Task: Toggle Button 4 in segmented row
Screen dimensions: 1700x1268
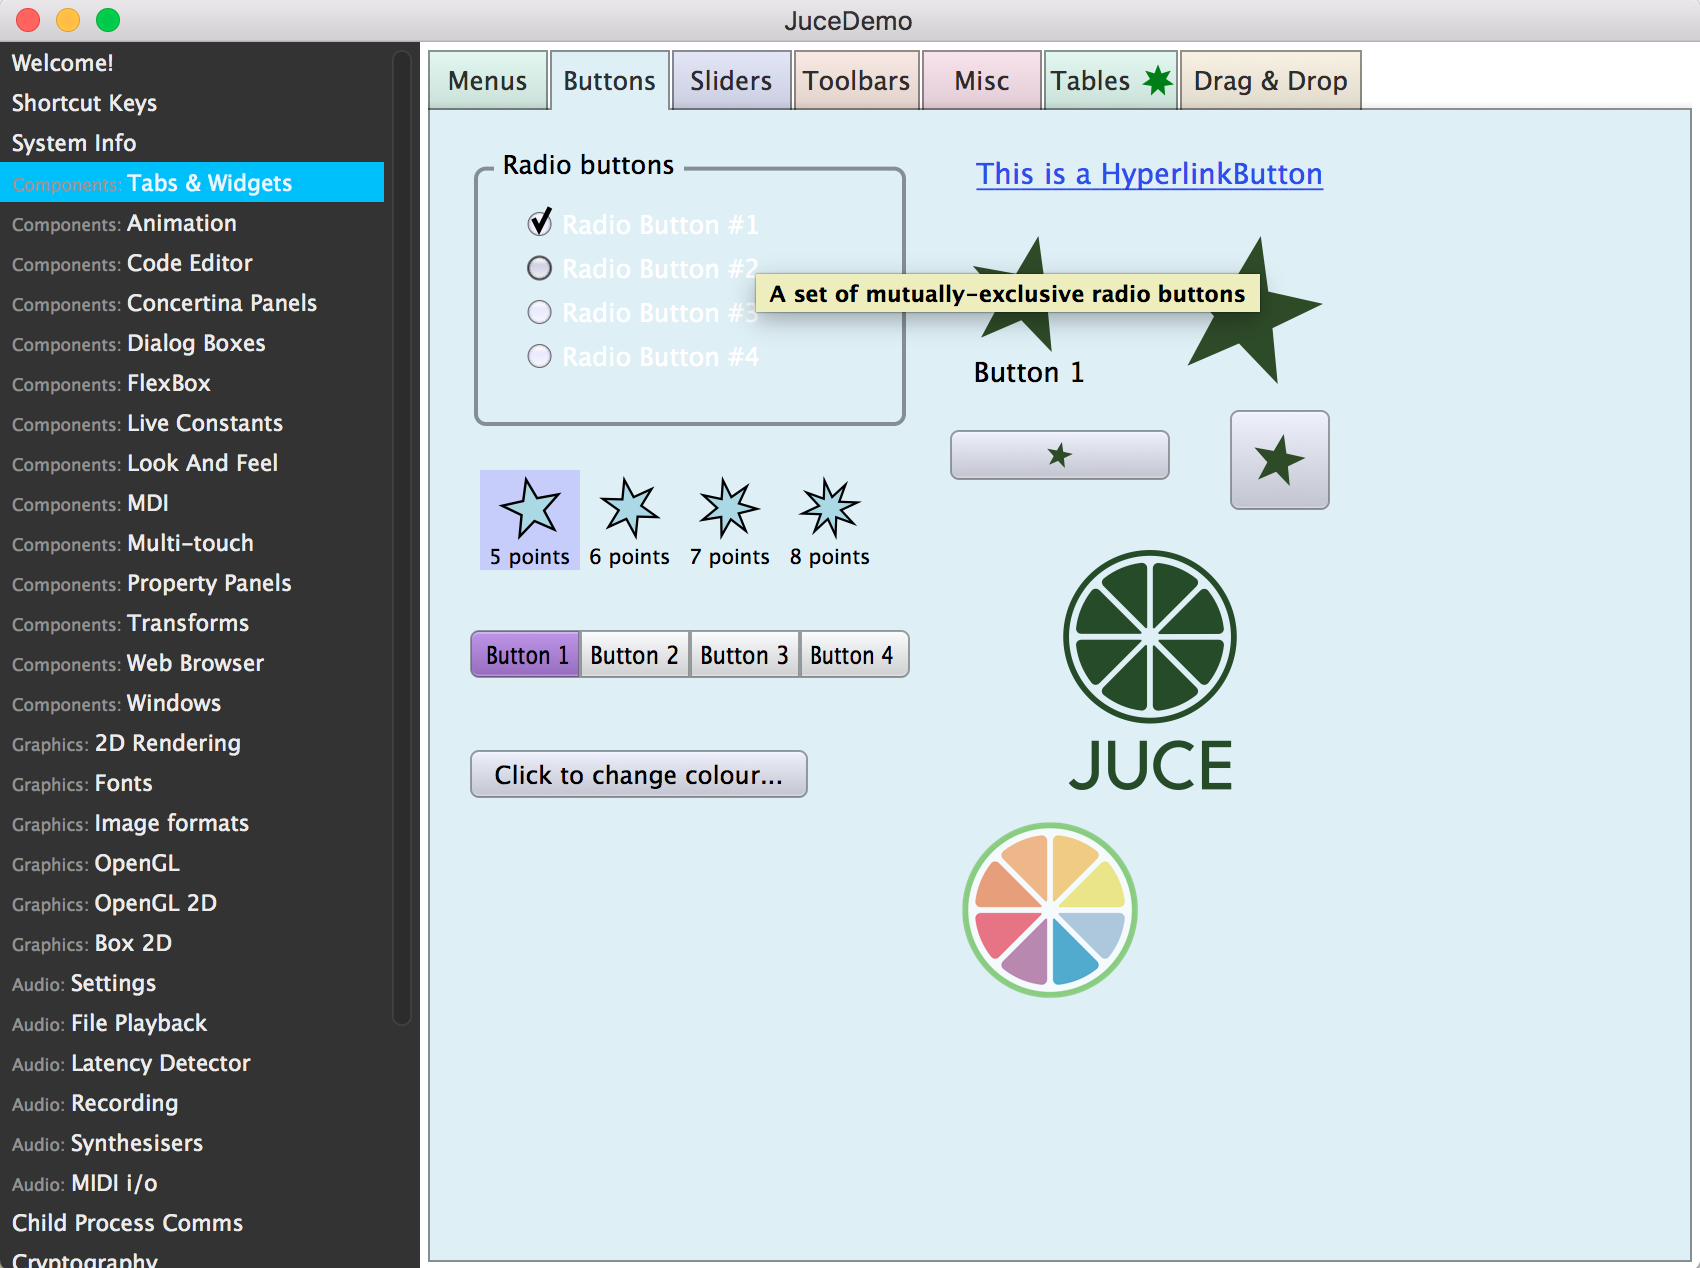Action: coord(854,655)
